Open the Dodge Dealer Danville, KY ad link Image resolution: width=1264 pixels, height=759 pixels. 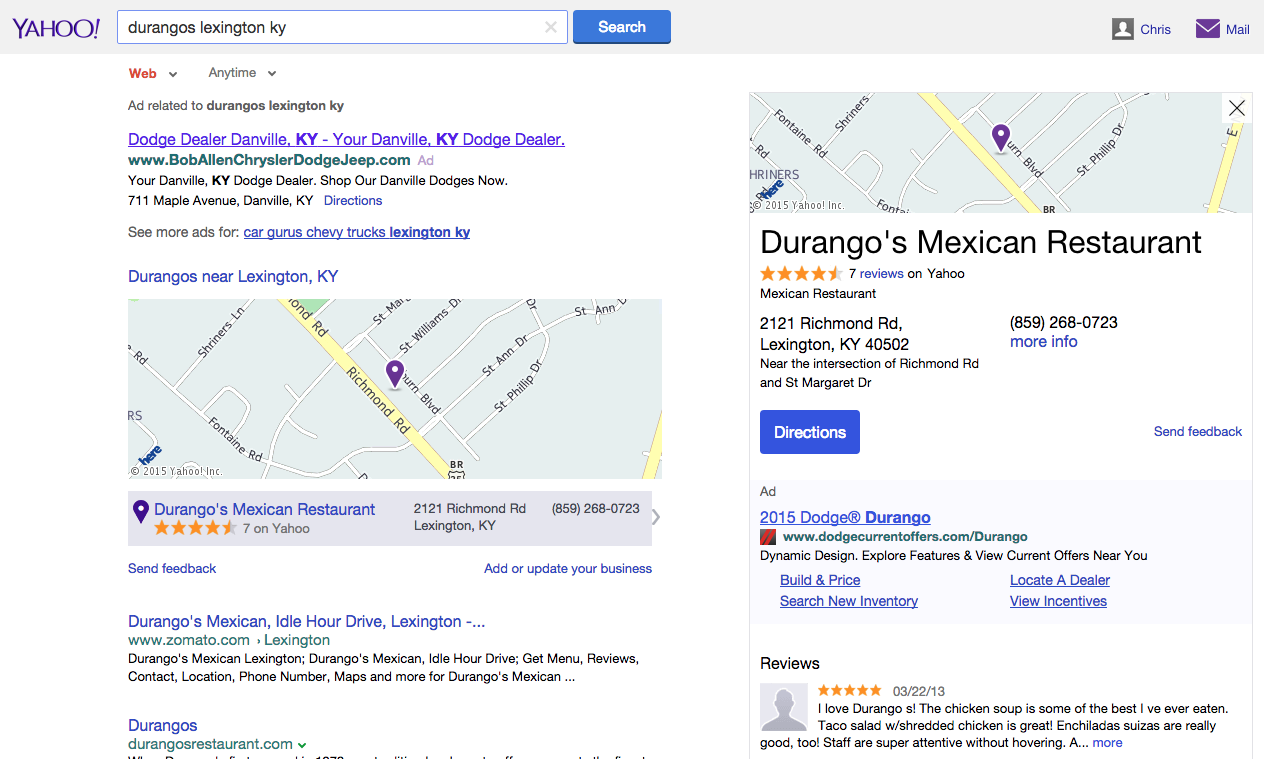tap(347, 139)
